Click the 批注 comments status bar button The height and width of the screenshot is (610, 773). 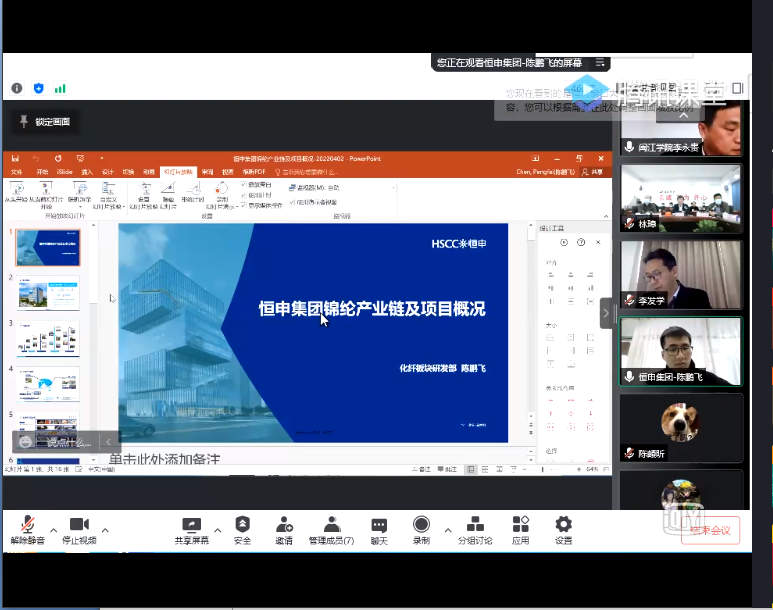[447, 469]
